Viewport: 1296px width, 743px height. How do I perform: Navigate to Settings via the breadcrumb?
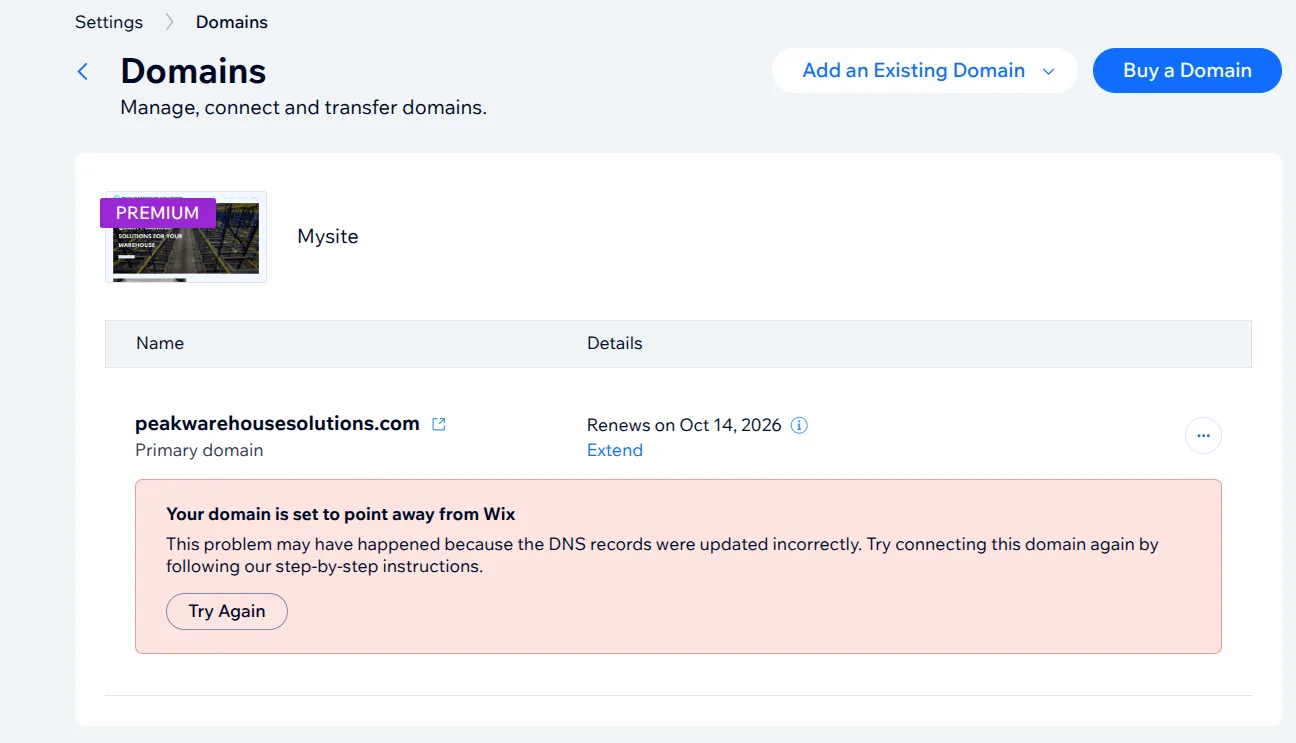point(108,21)
